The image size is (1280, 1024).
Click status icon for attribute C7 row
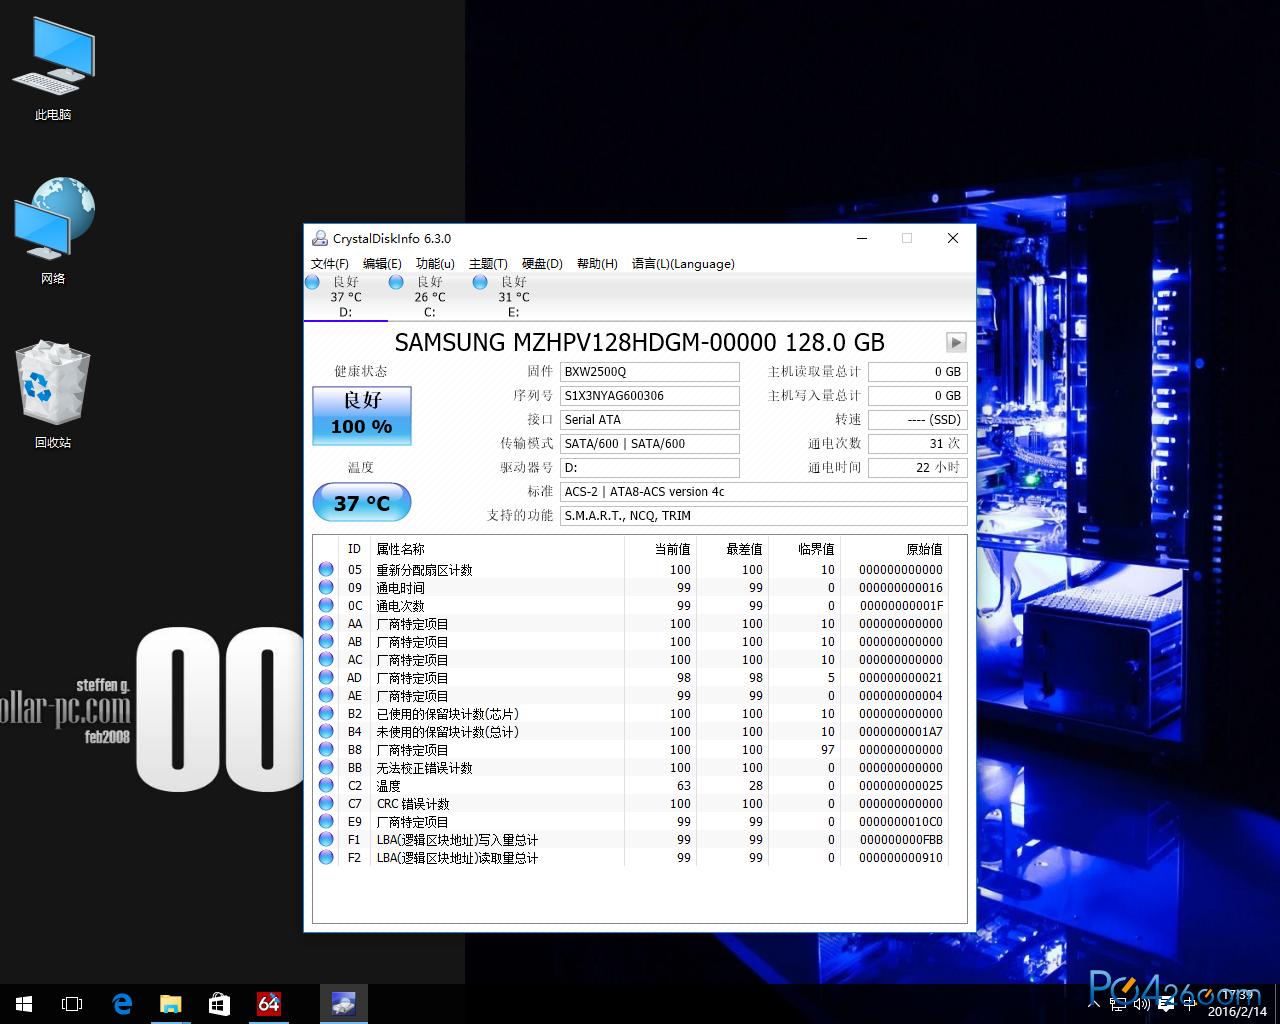[x=326, y=803]
